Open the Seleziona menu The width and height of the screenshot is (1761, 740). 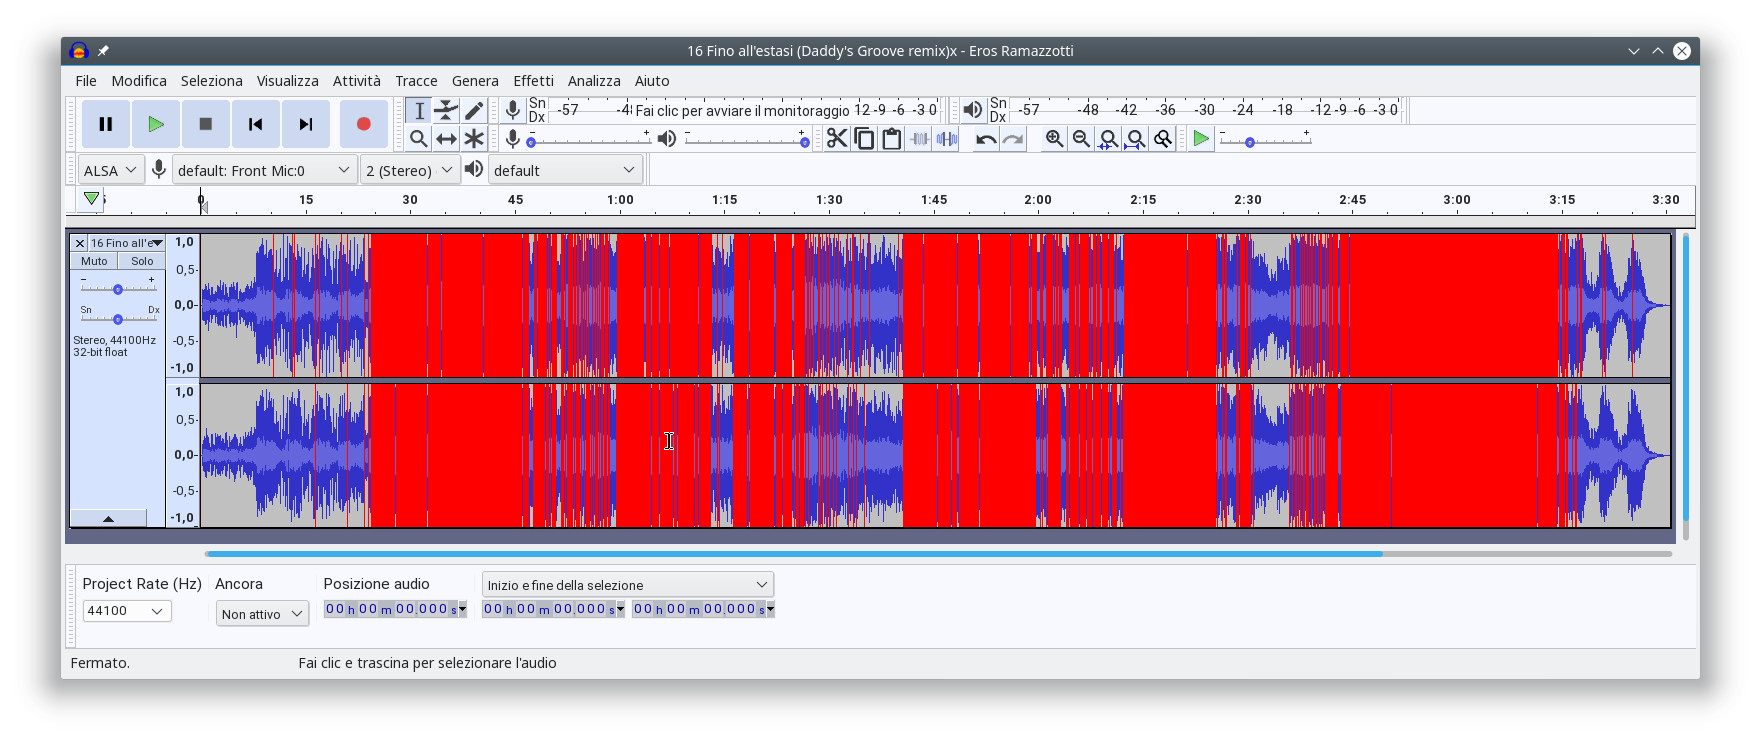click(x=211, y=81)
